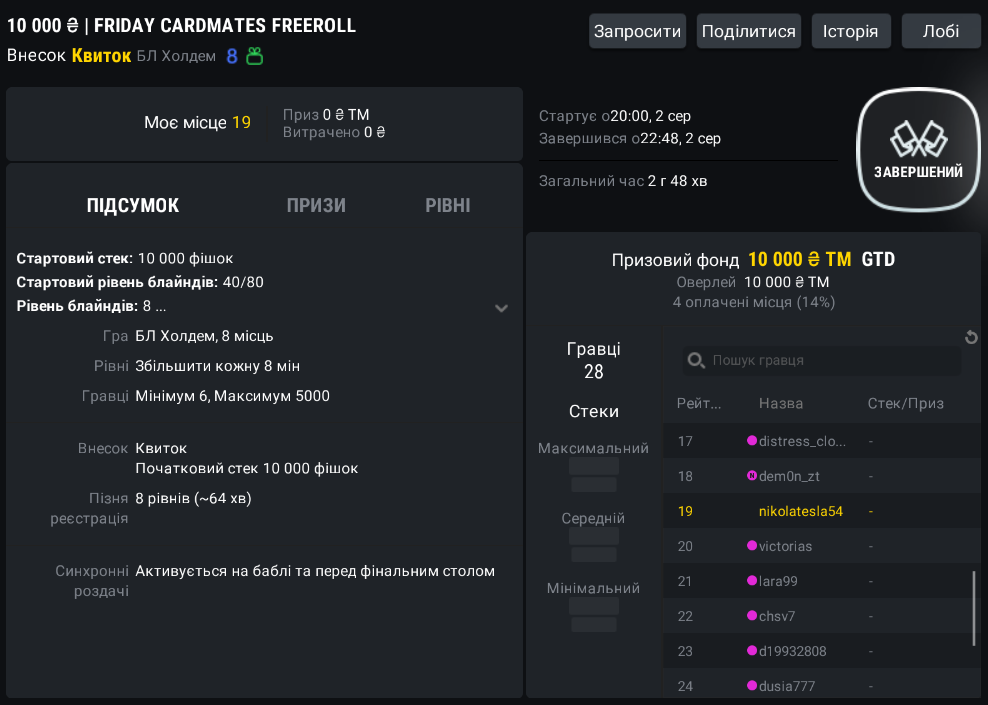The height and width of the screenshot is (705, 988).
Task: Open the ПІДСУМОК tab
Action: pyautogui.click(x=133, y=205)
